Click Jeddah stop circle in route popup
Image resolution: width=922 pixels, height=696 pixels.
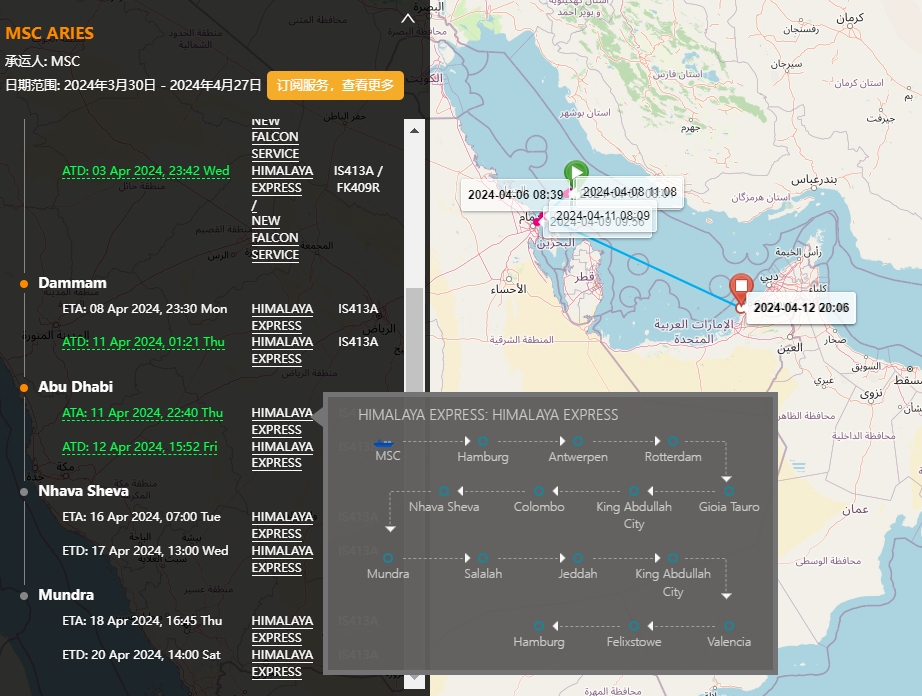578,558
